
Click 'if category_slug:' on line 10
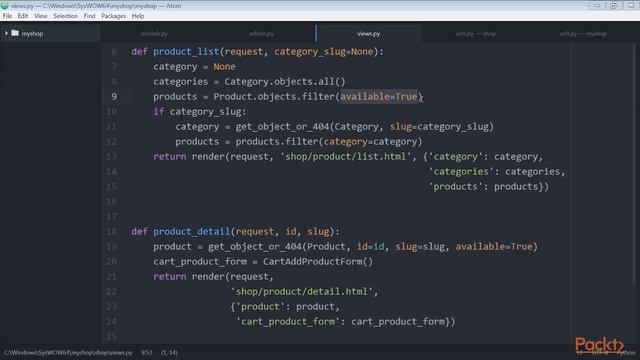pos(200,112)
